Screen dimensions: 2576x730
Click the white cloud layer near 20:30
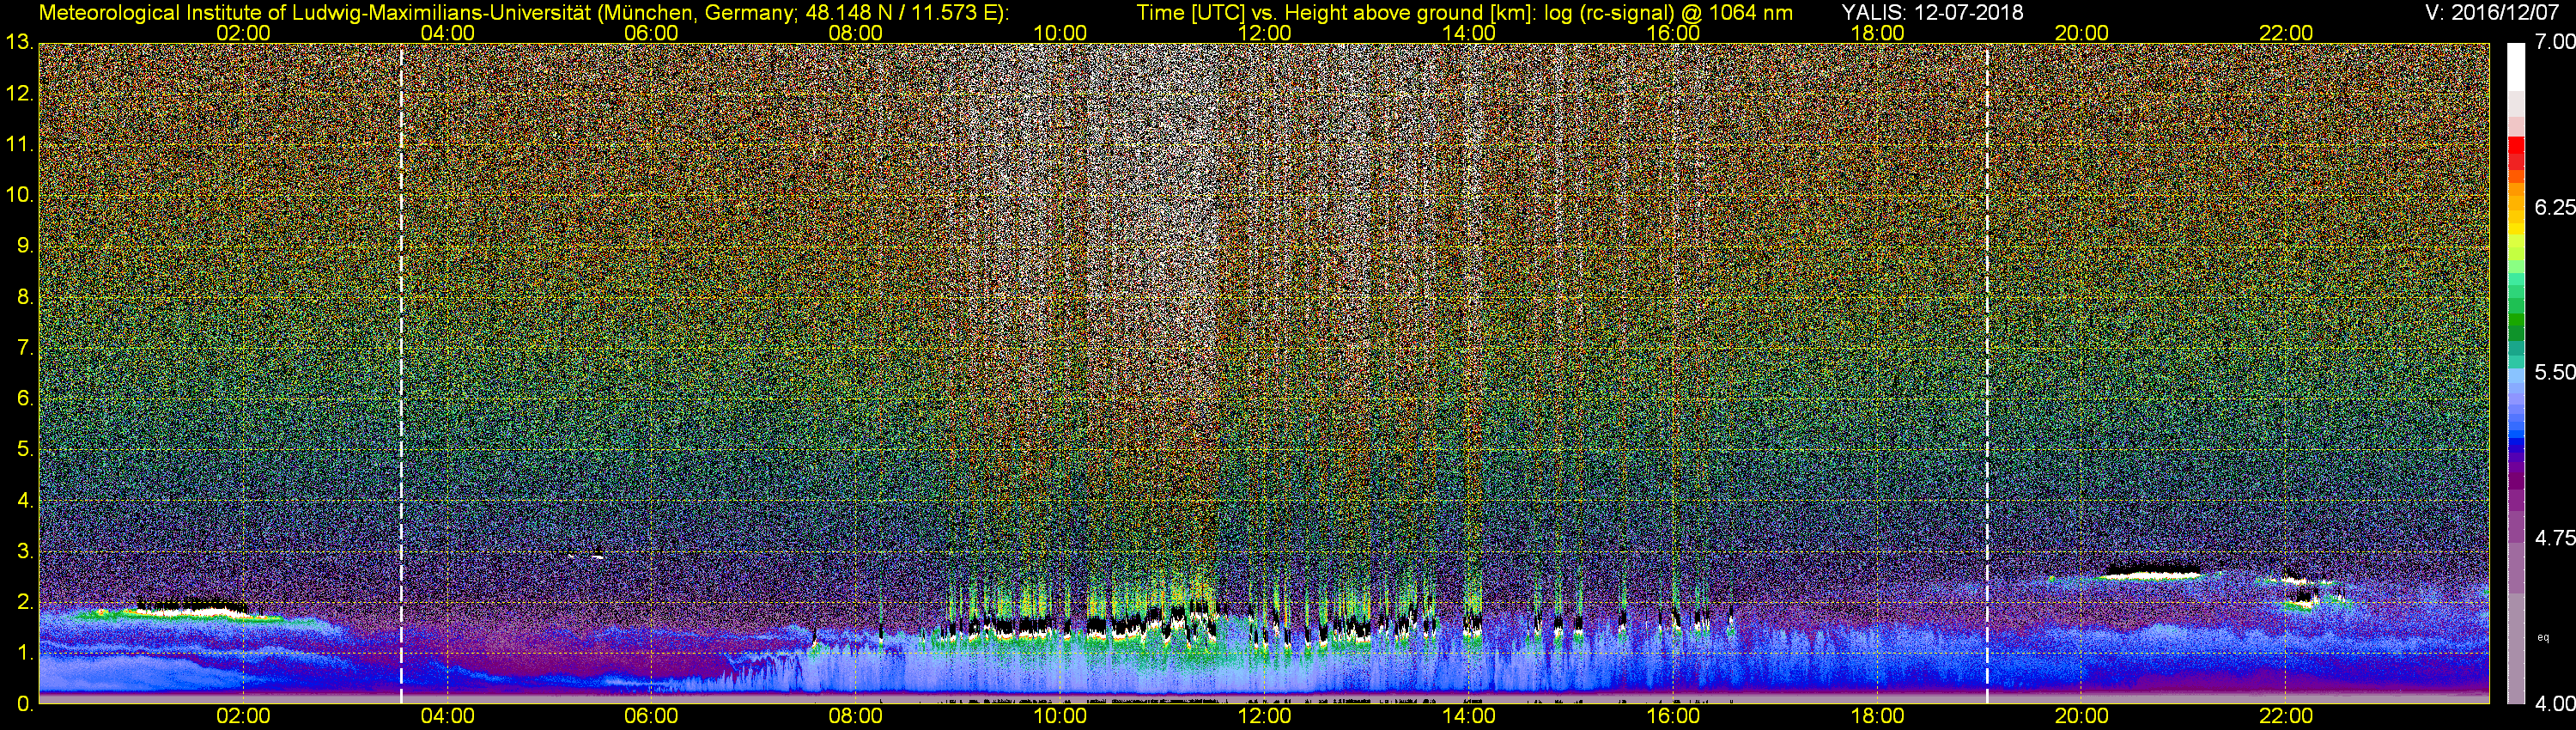[2152, 573]
